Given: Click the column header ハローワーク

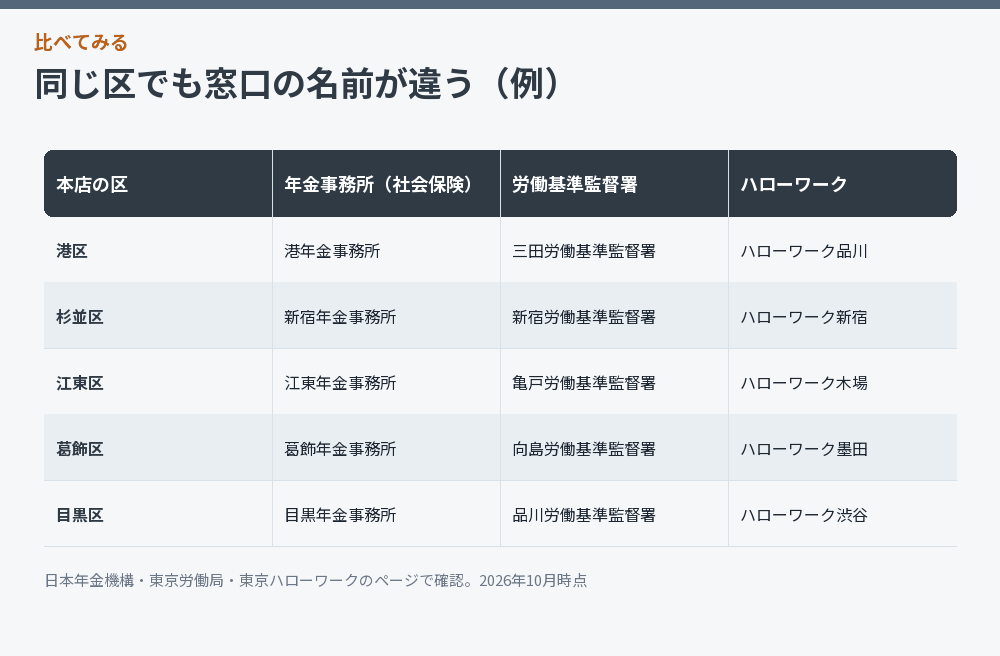Looking at the screenshot, I should tap(842, 184).
